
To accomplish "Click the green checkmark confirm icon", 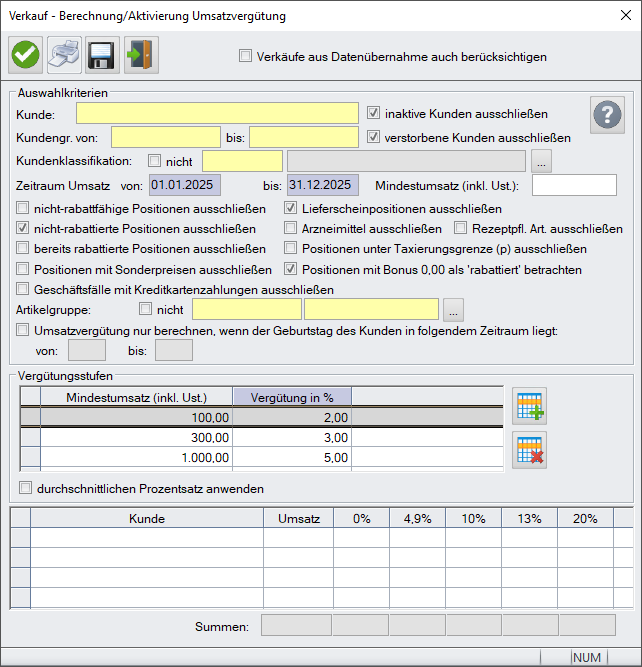I will 26,55.
